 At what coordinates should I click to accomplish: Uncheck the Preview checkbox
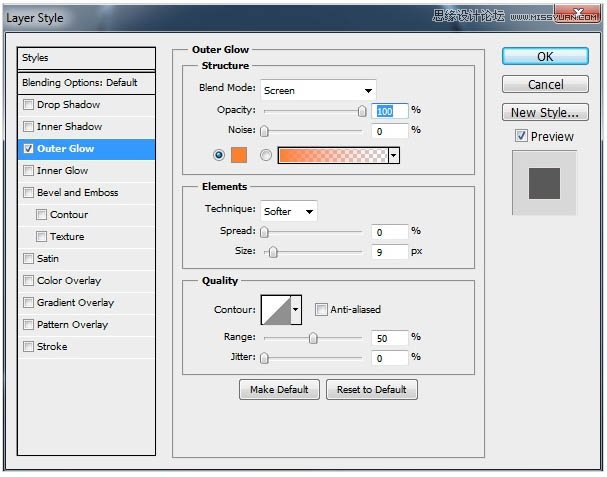(521, 136)
